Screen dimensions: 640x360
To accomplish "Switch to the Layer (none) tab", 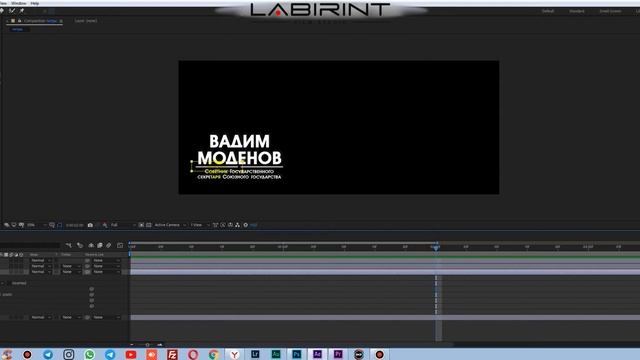I will [86, 20].
